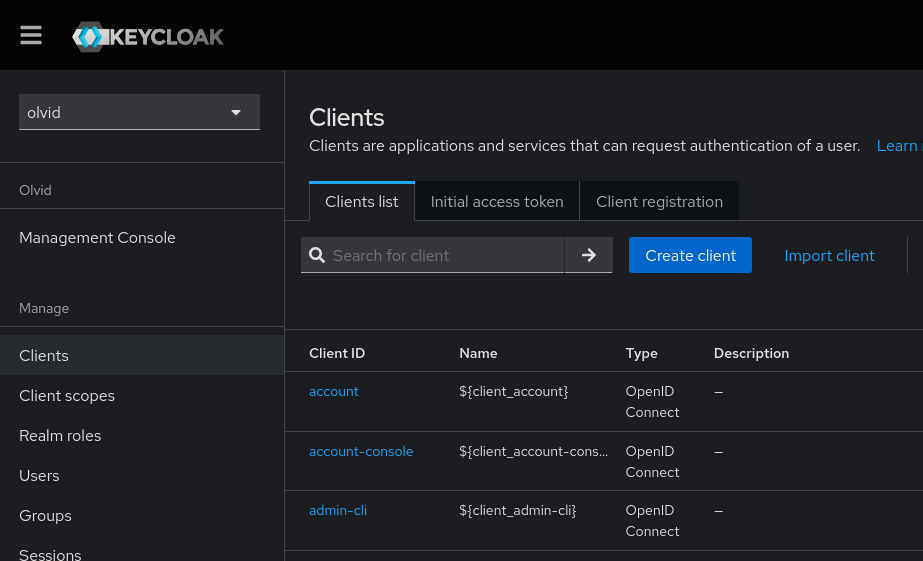This screenshot has height=561, width=923.
Task: Click the search magnifier icon
Action: point(317,255)
